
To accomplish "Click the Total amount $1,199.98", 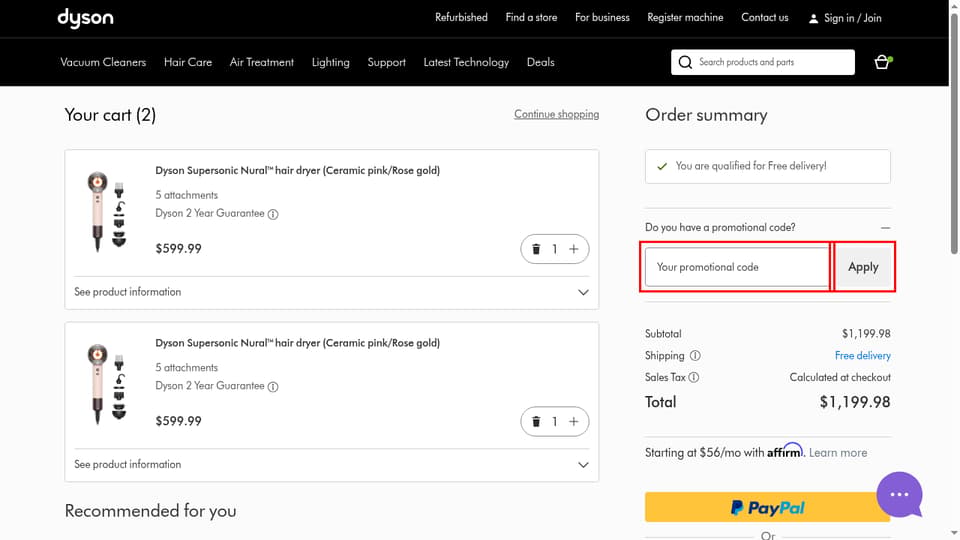I will pos(855,402).
